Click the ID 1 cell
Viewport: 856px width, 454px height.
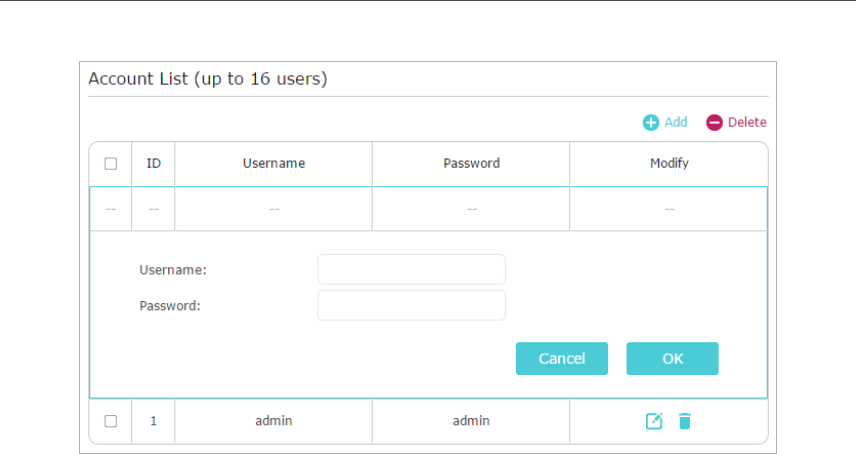(x=153, y=421)
